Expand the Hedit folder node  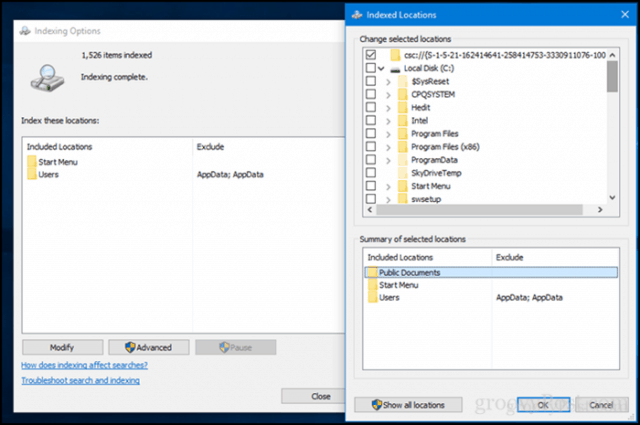(389, 108)
